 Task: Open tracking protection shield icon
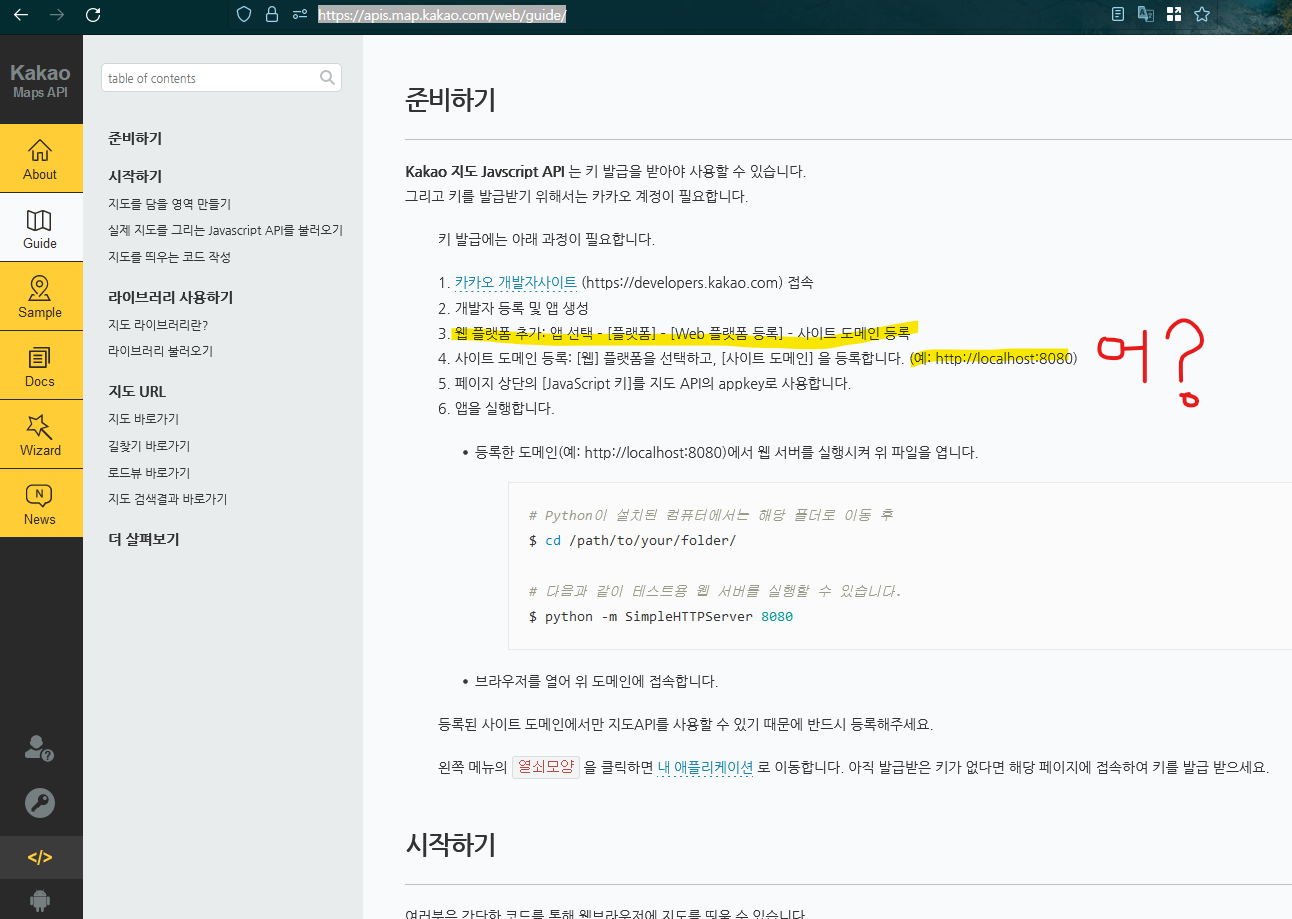click(x=243, y=15)
